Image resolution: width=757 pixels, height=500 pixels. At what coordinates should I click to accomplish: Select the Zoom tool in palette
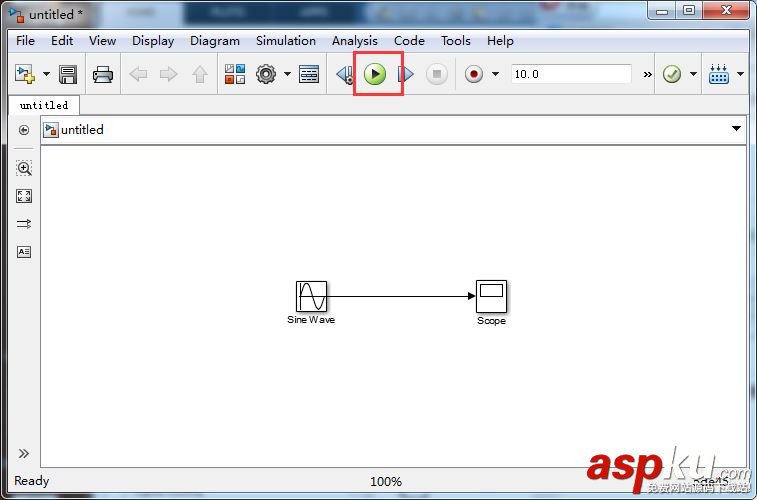click(24, 168)
